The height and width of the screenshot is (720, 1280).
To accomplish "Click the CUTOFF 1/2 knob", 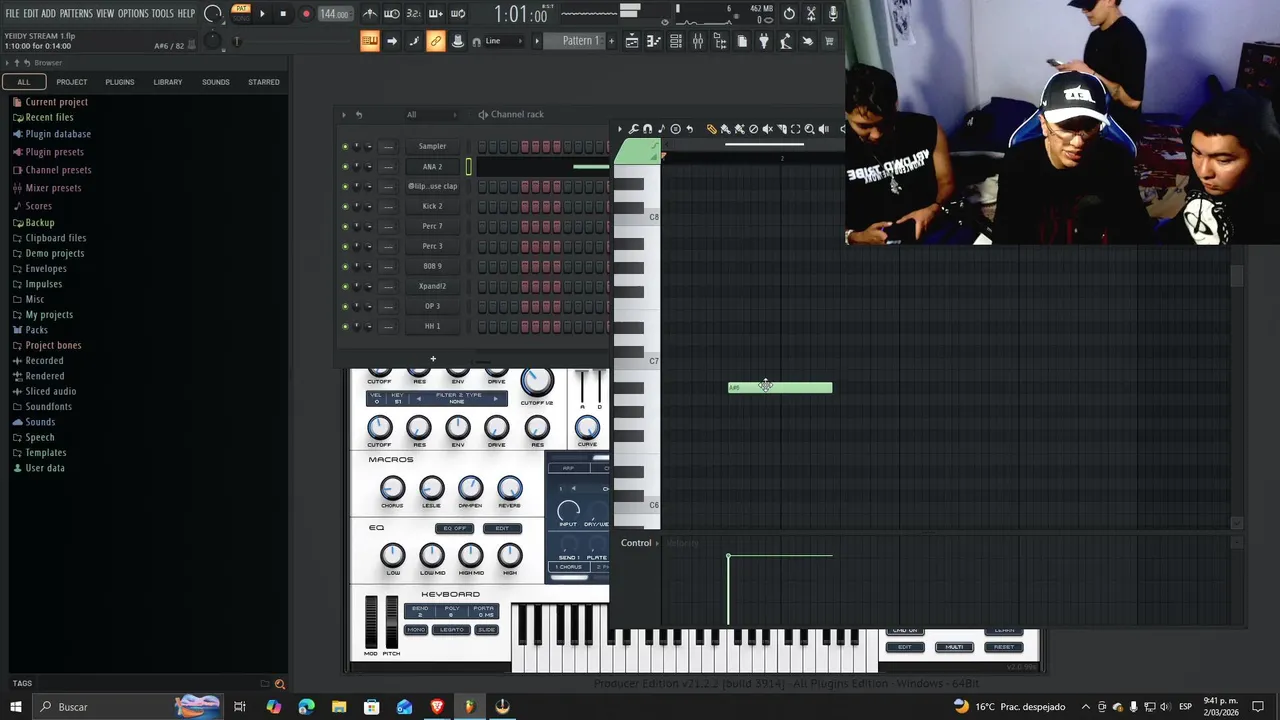I will pyautogui.click(x=536, y=382).
